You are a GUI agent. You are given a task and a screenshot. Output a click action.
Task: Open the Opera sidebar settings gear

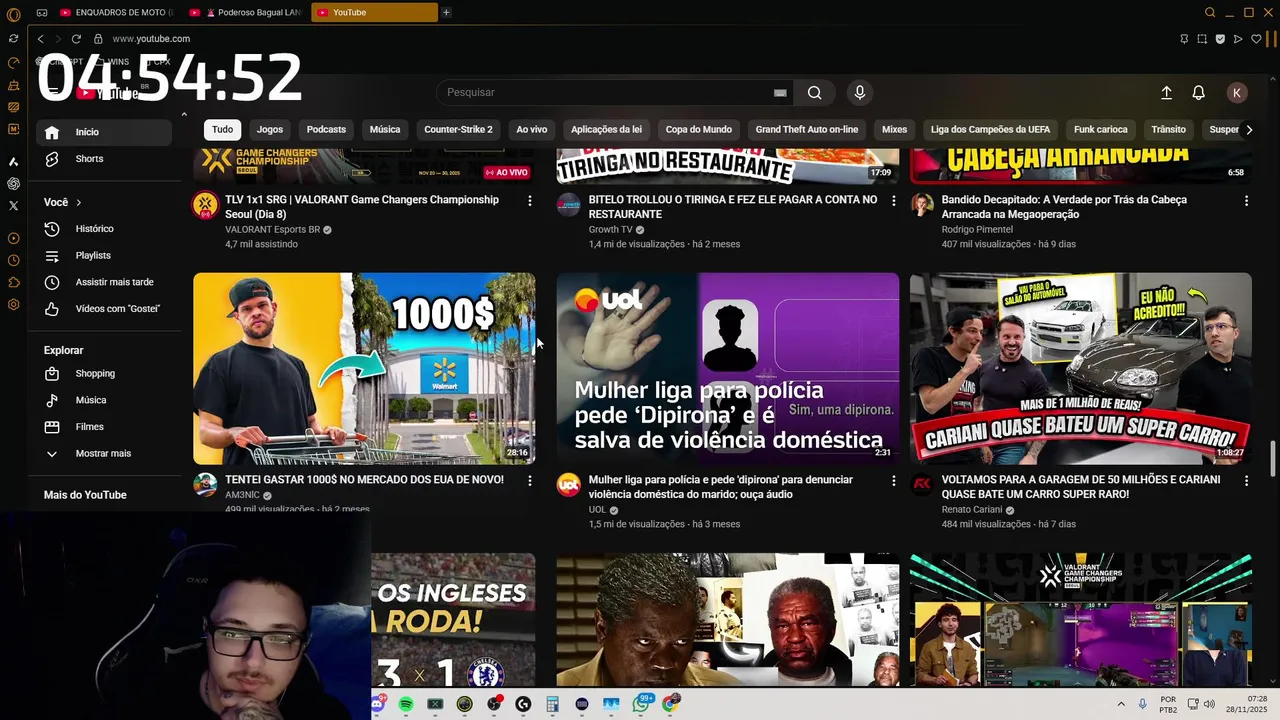click(13, 304)
